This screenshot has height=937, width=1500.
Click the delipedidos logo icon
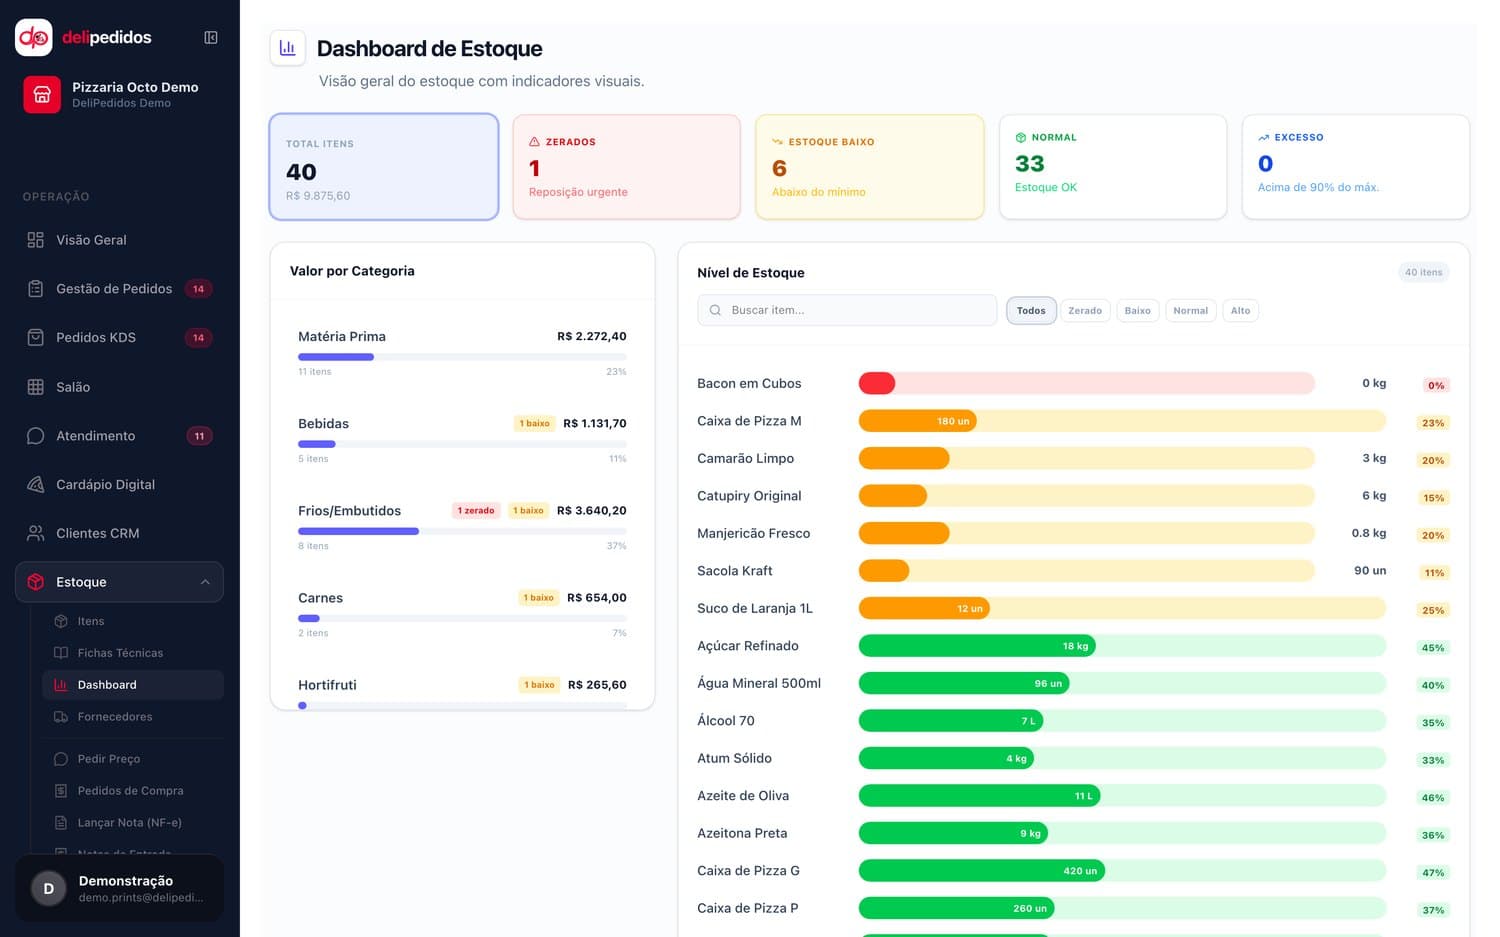pyautogui.click(x=34, y=37)
